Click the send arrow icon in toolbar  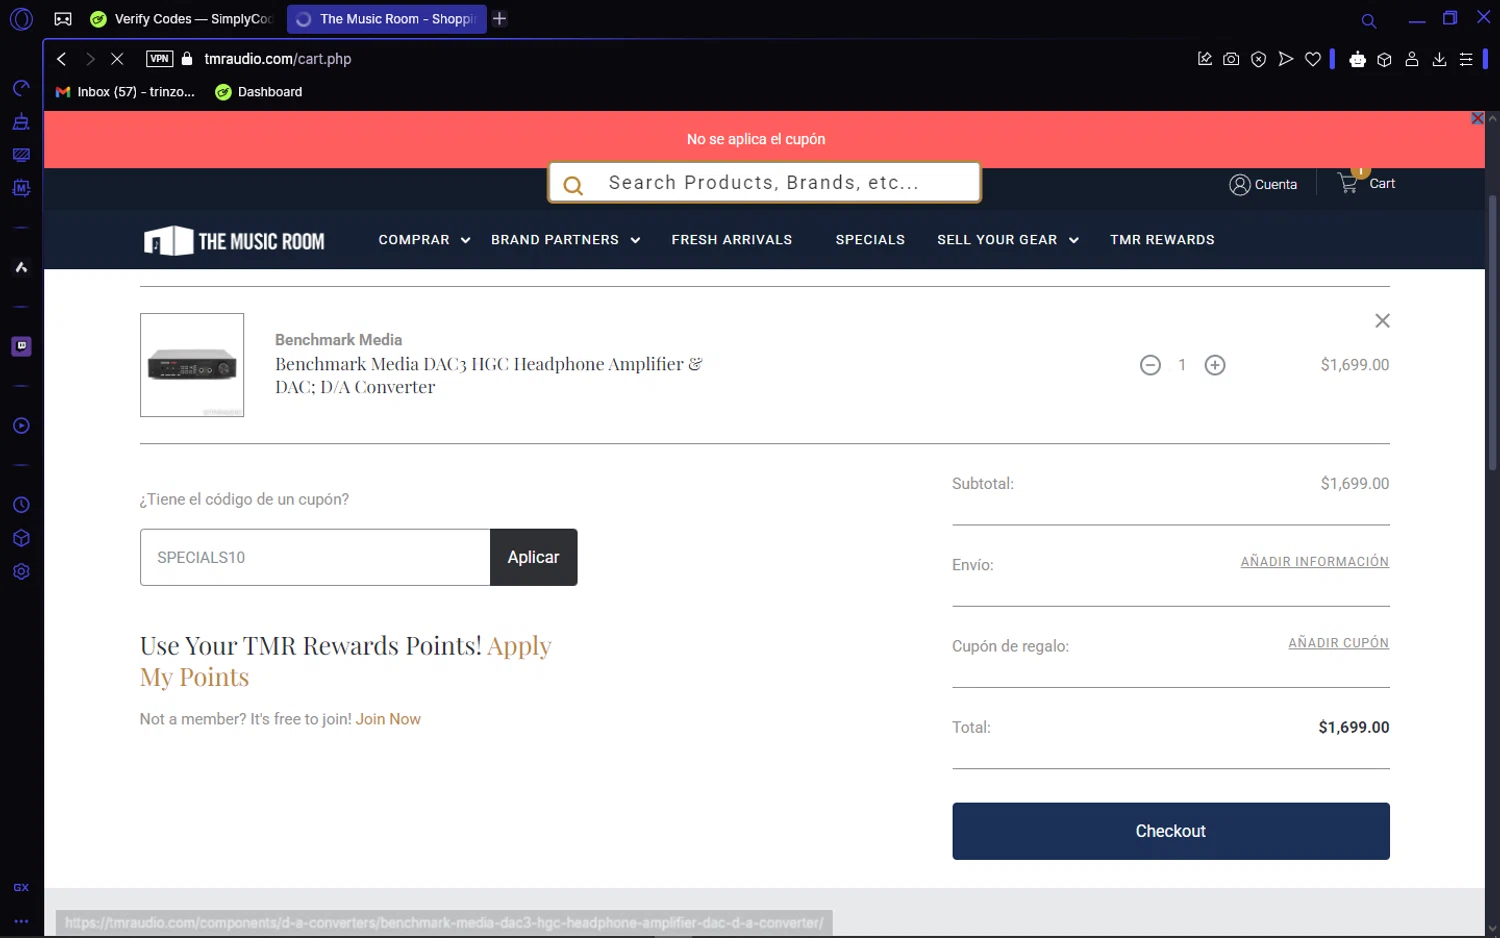(1286, 59)
